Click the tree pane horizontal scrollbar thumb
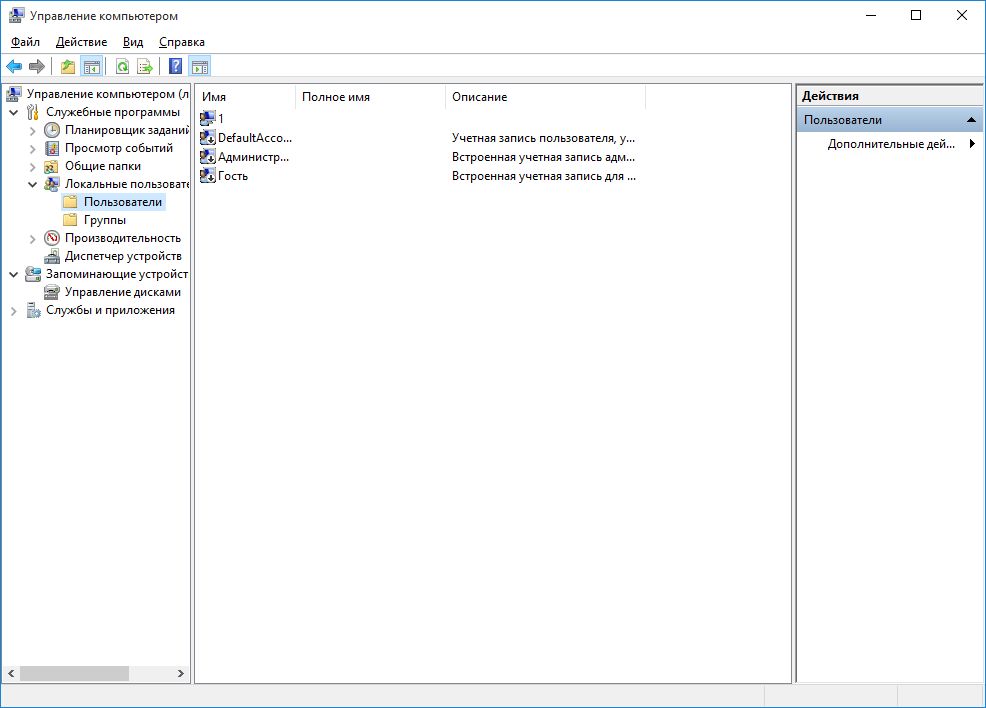Image resolution: width=986 pixels, height=708 pixels. (74, 674)
